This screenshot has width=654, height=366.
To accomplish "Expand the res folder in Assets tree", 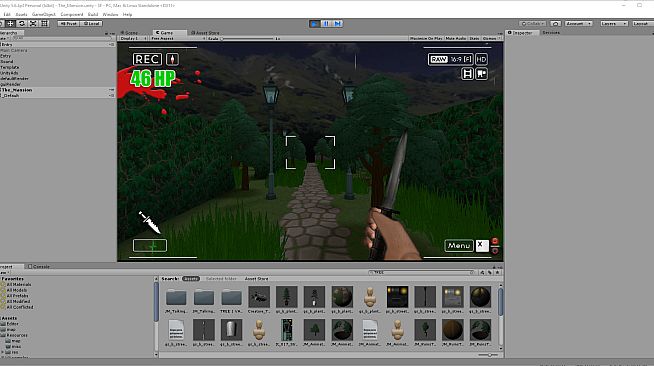I will 2,352.
